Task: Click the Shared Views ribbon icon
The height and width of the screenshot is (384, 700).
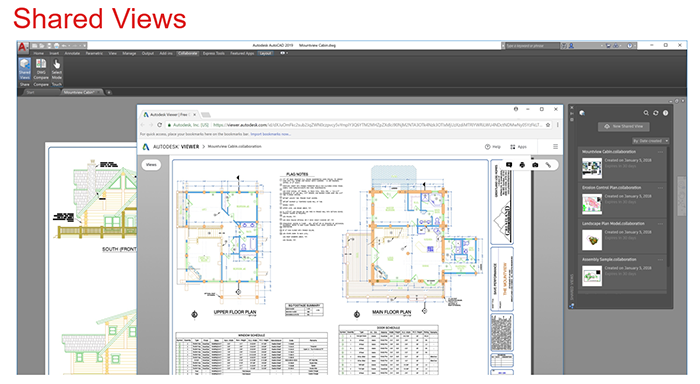Action: coord(25,68)
